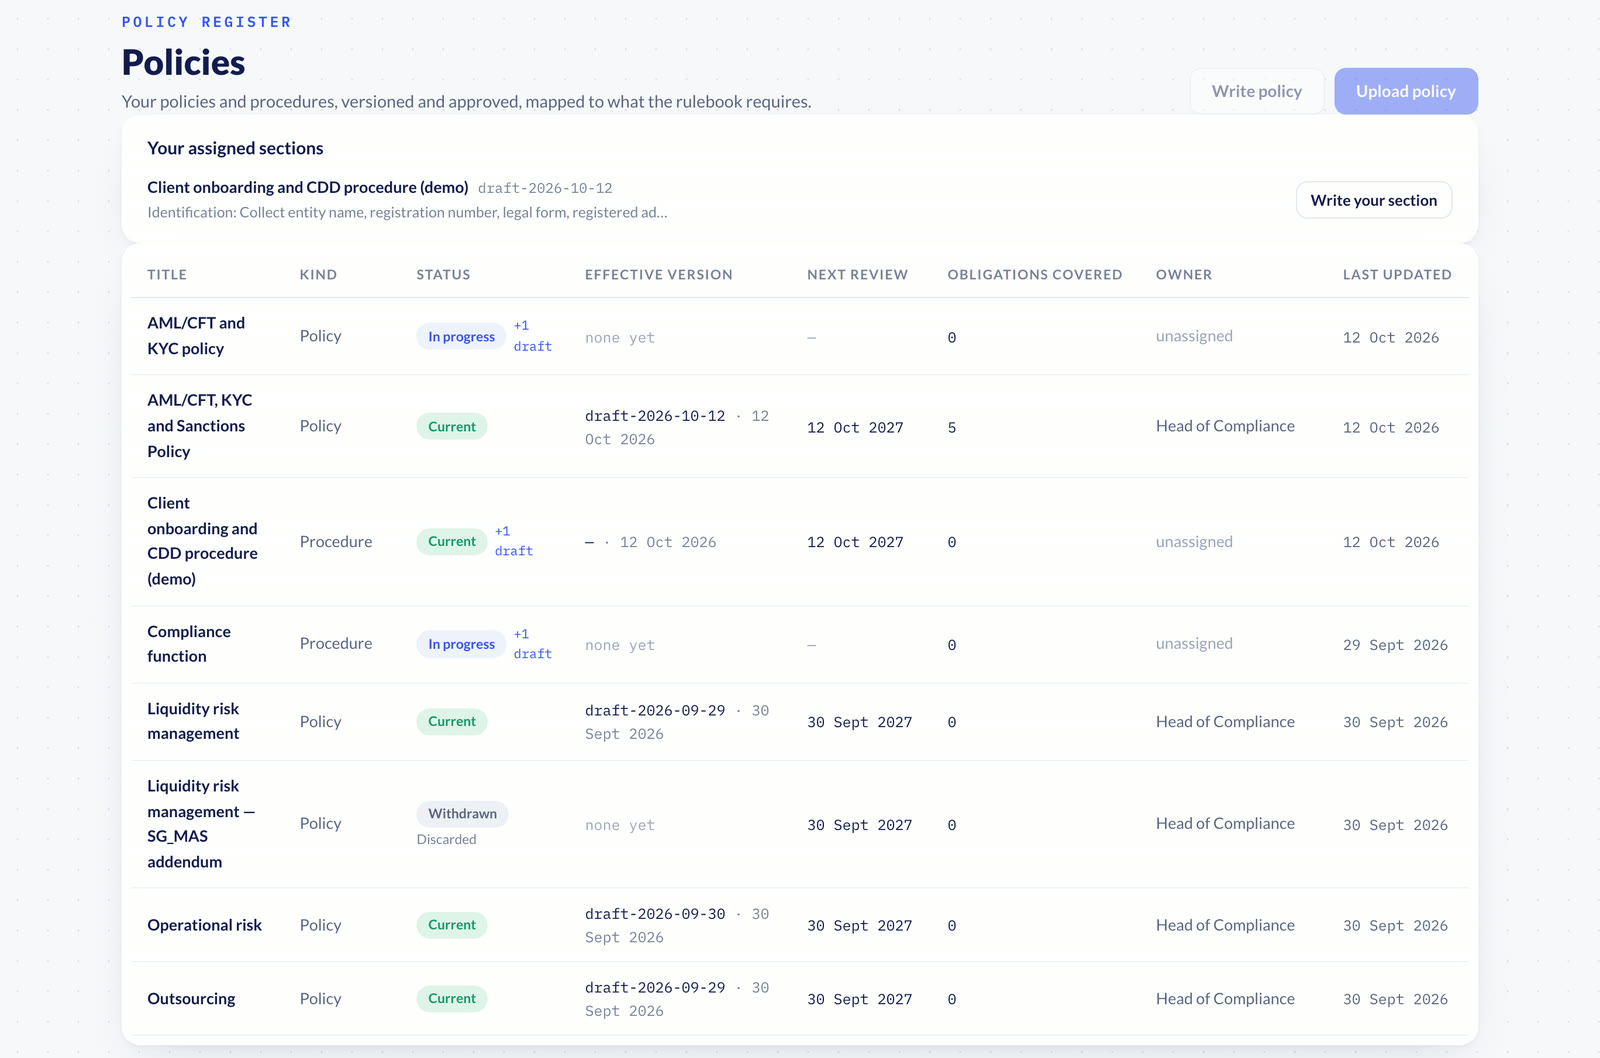Open assigned section Client onboarding and CDD procedure (demo)

[308, 187]
